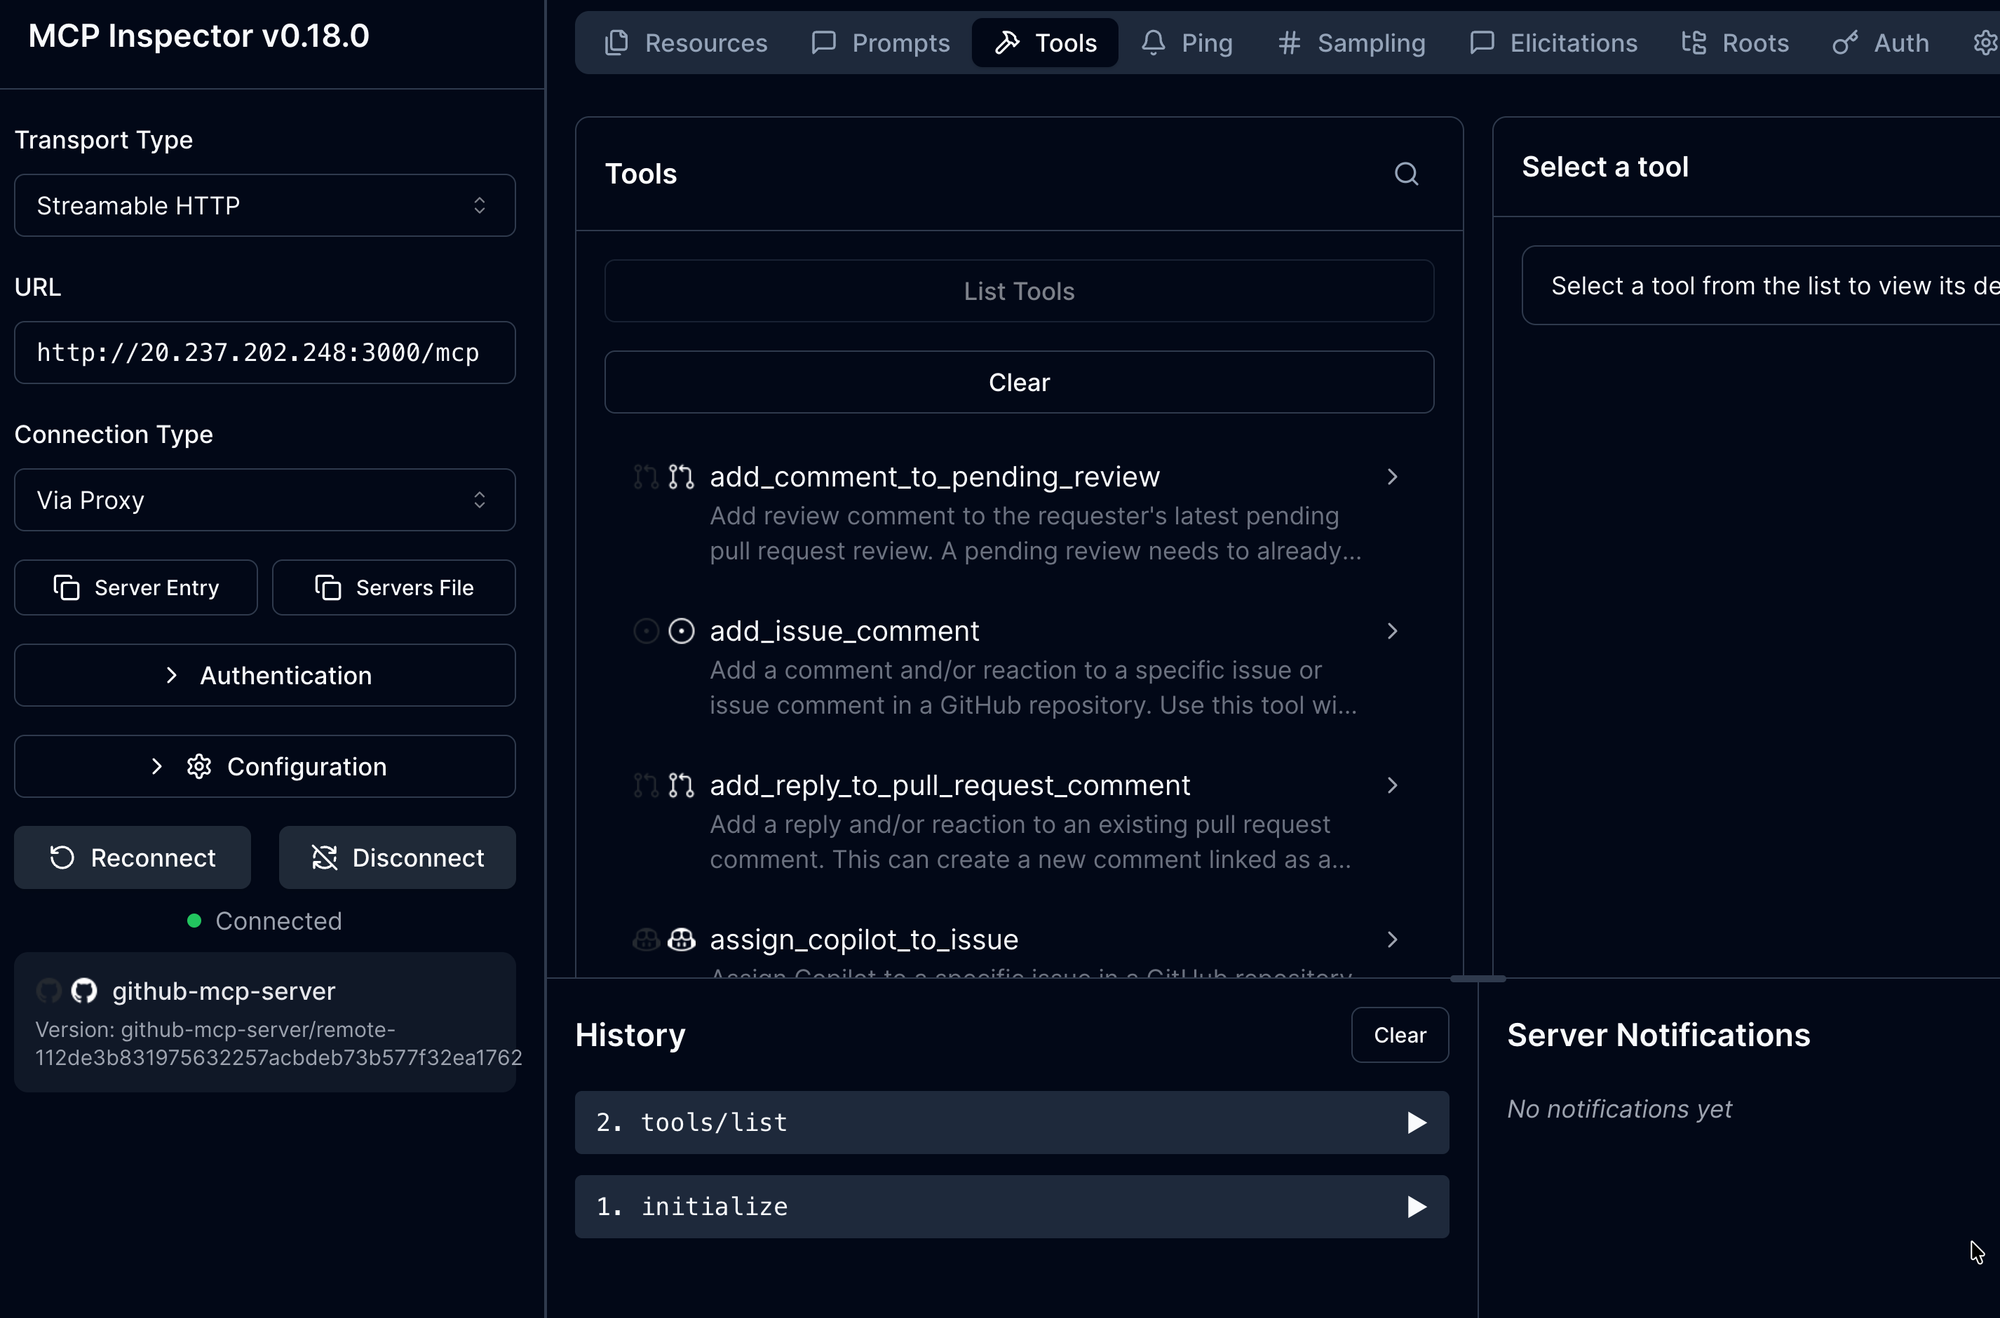Click the Reconnect button

tap(132, 858)
